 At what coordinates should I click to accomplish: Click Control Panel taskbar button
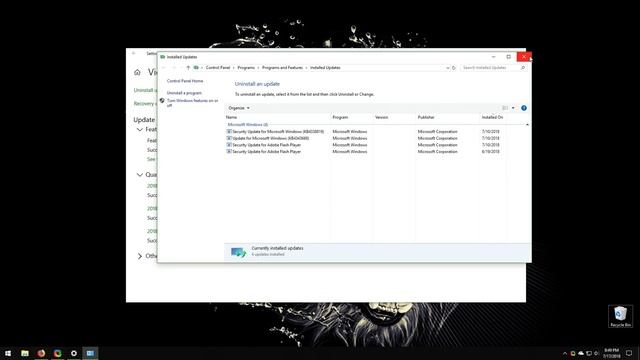tap(90, 353)
